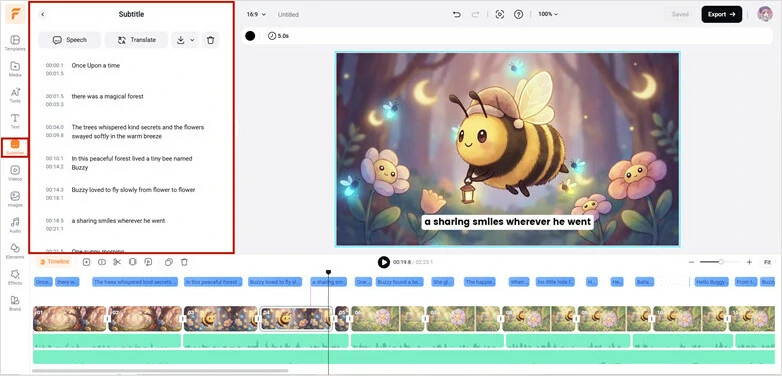Image resolution: width=782 pixels, height=376 pixels.
Task: Zoom in the timeline with plus
Action: point(749,262)
